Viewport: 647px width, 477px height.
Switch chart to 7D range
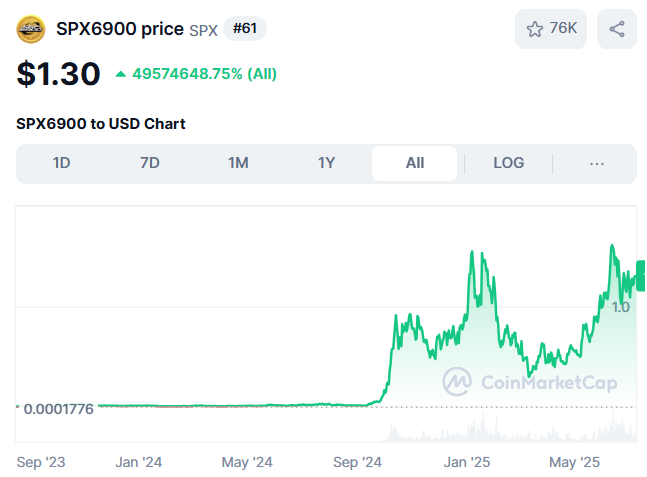pyautogui.click(x=150, y=163)
